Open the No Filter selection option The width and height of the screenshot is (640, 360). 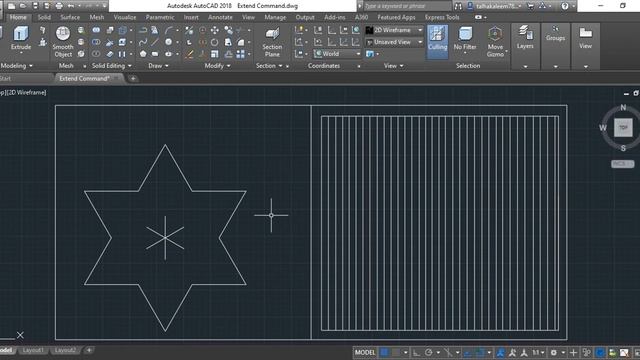pyautogui.click(x=465, y=39)
